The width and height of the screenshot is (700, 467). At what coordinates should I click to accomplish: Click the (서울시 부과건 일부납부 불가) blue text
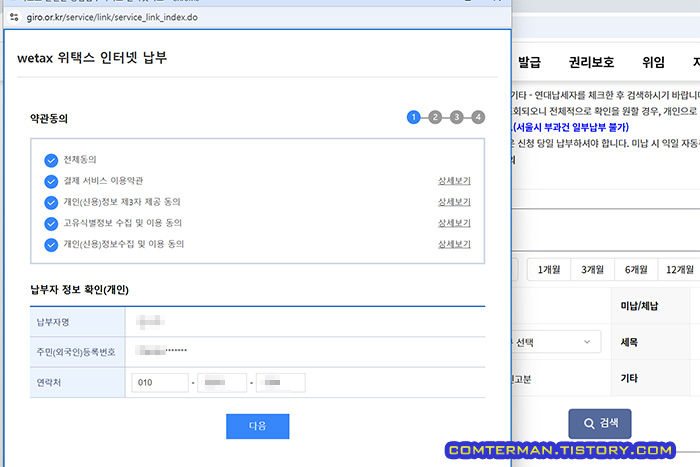(570, 127)
